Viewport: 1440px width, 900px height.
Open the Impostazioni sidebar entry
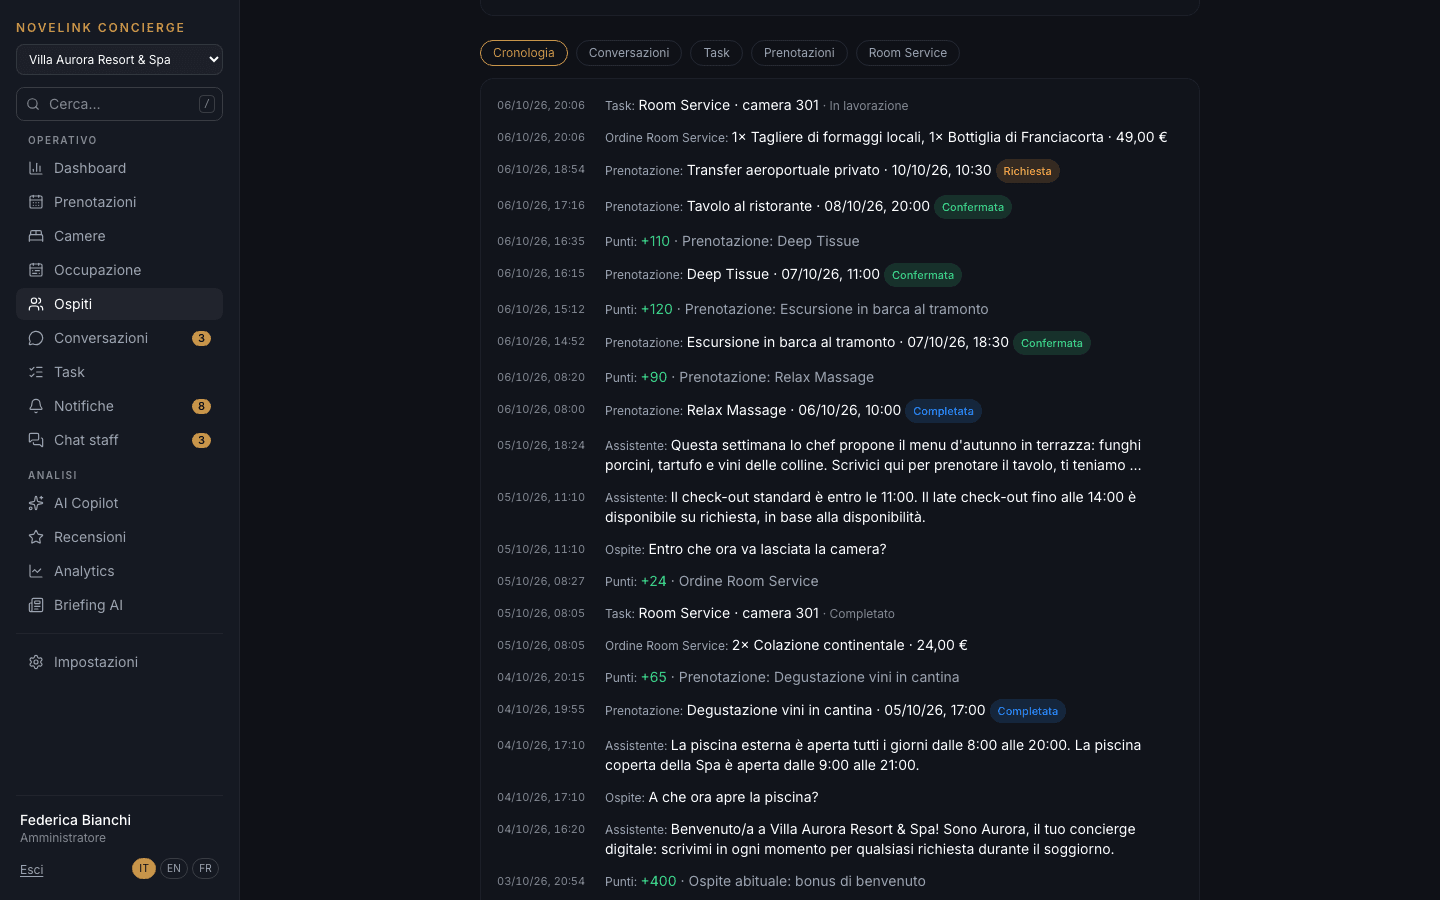coord(119,662)
